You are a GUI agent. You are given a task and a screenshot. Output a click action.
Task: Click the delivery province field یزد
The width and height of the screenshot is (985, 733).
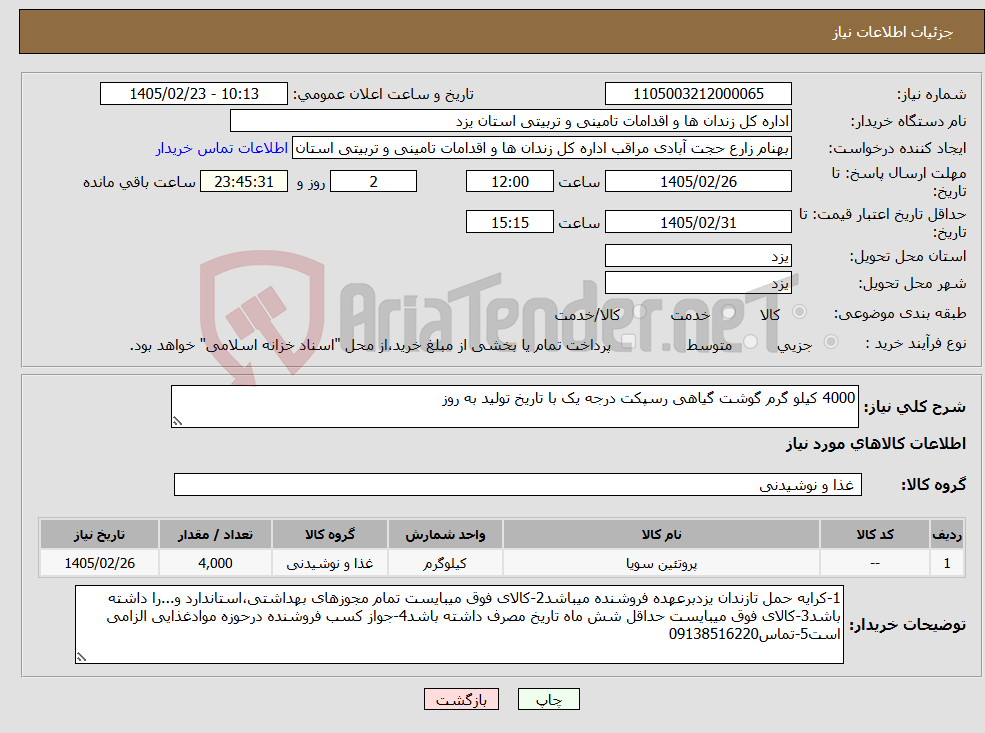(698, 256)
